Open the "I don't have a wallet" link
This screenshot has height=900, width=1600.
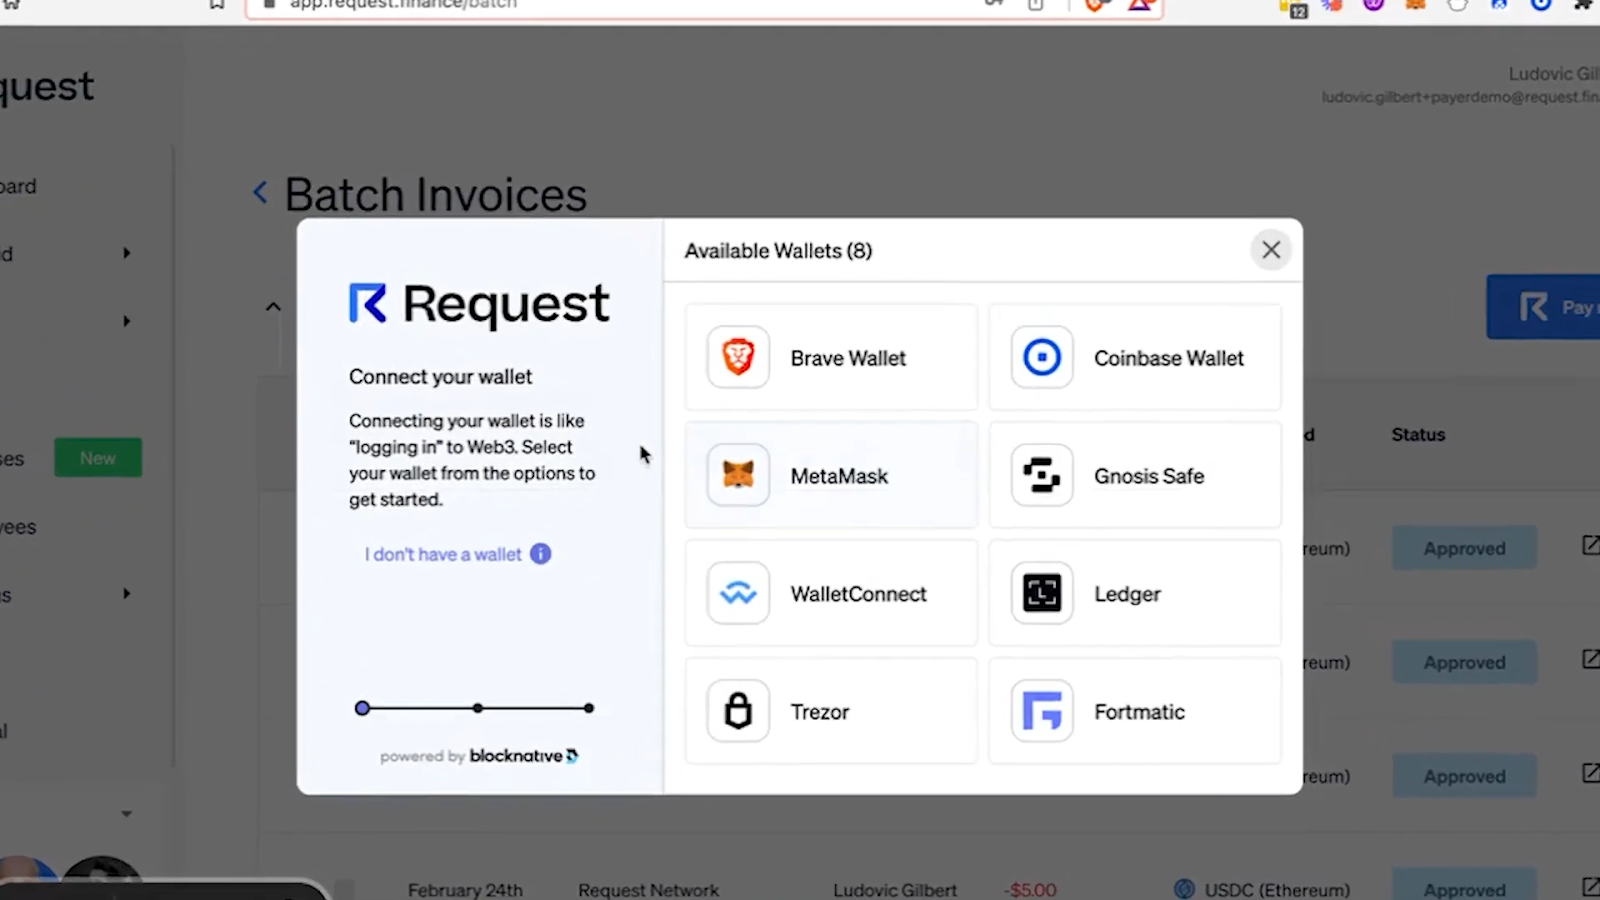443,554
